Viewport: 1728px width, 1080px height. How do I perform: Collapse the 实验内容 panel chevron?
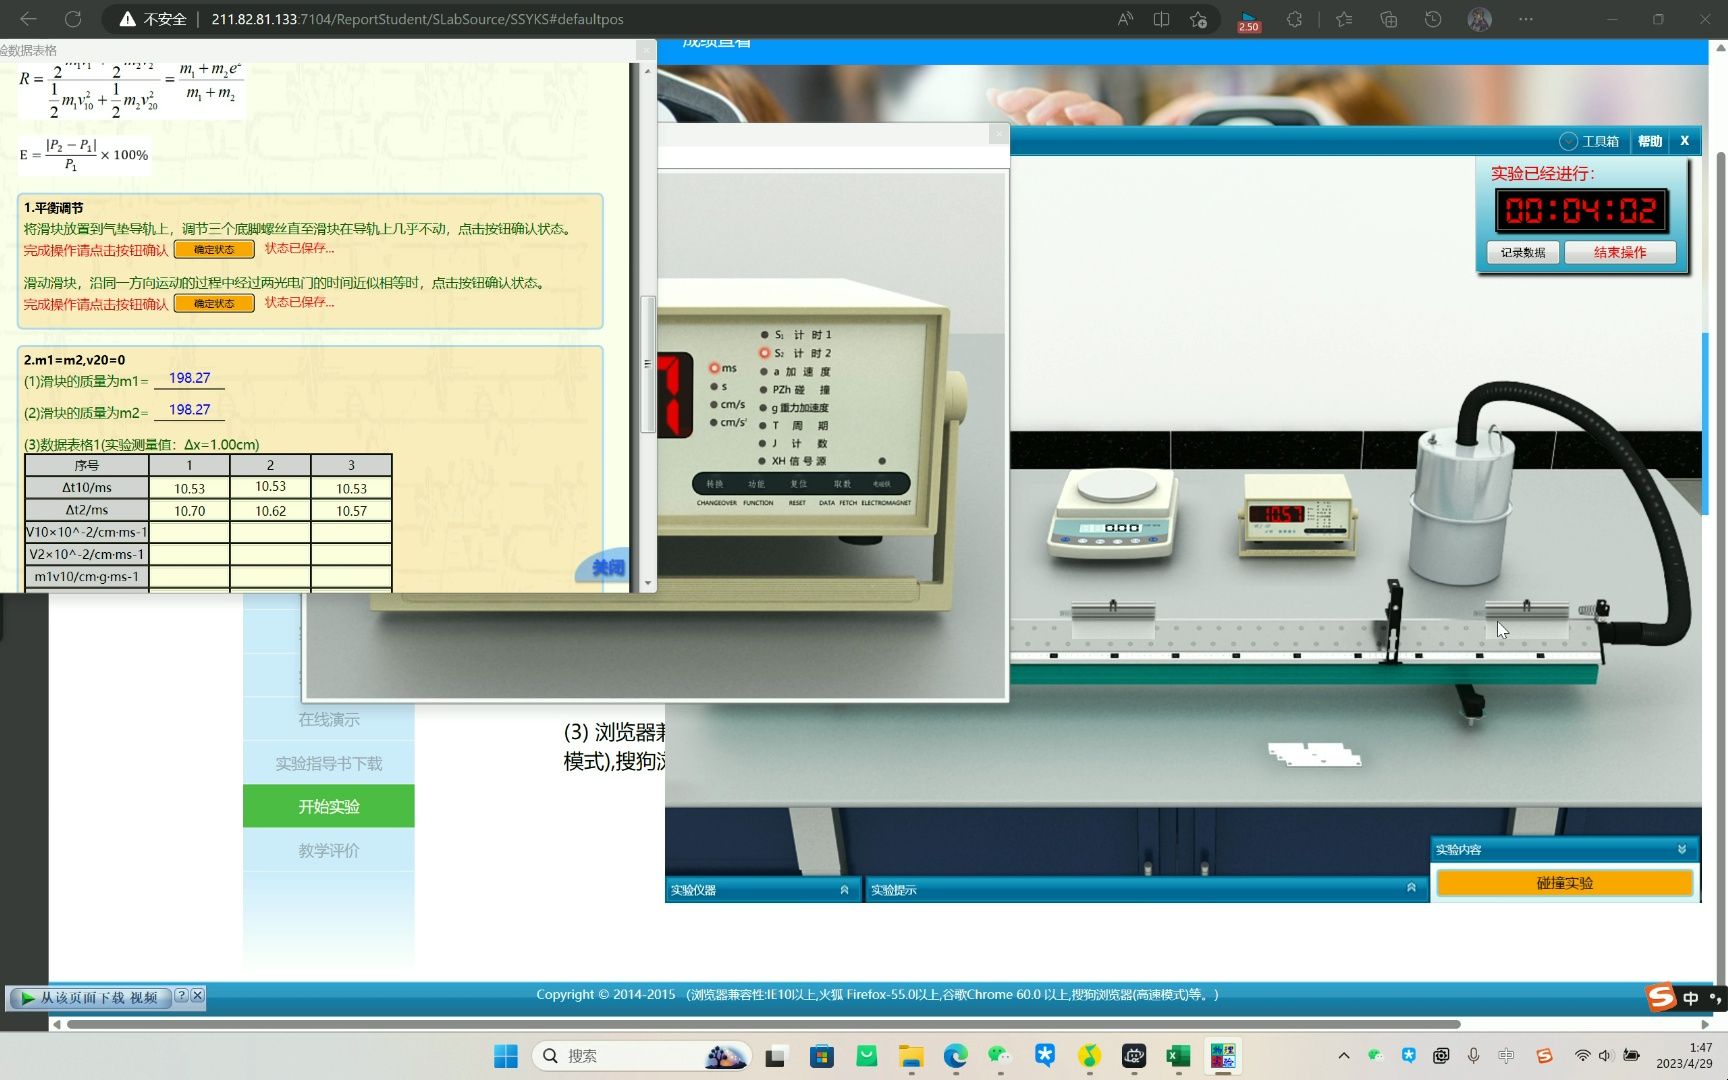pyautogui.click(x=1682, y=850)
